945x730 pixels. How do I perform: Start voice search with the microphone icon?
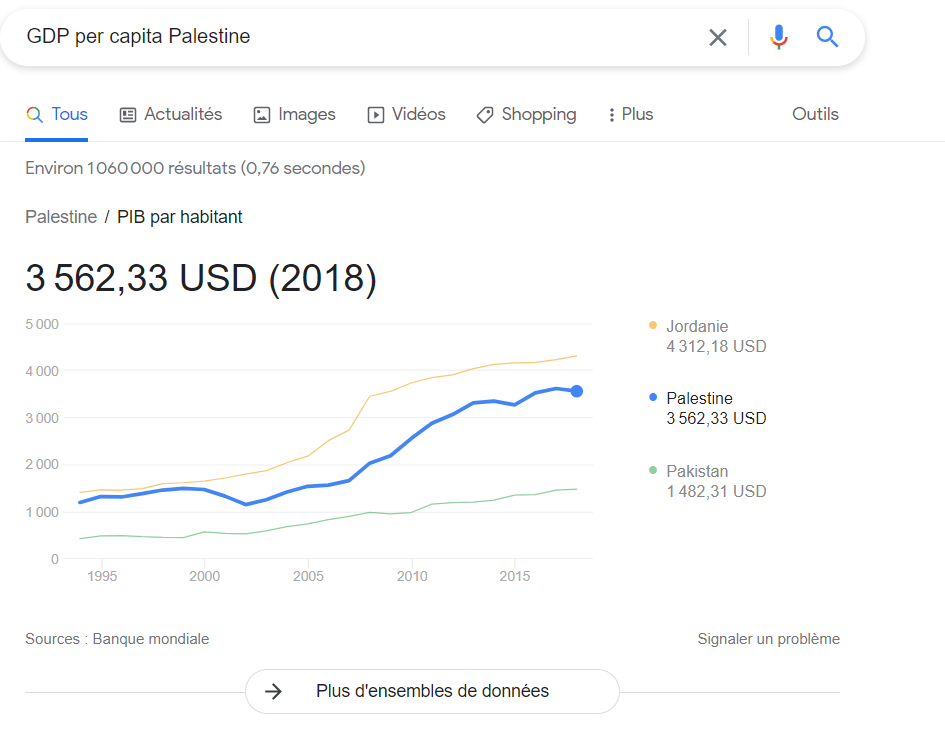tap(779, 37)
